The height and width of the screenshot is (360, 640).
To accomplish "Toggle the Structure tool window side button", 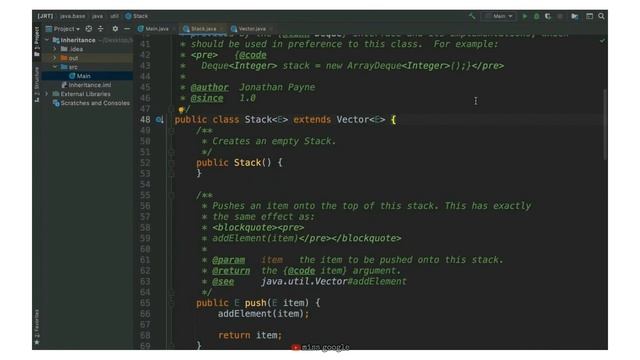I will click(37, 84).
